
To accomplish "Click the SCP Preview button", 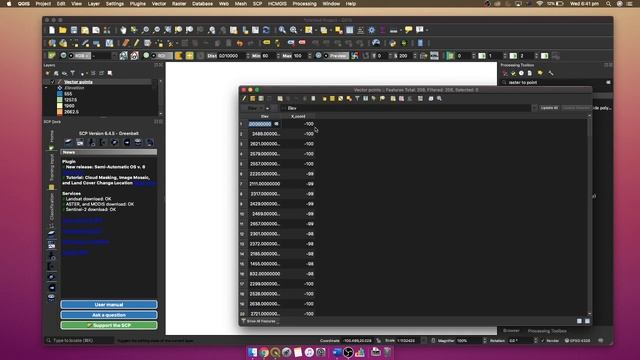I will (338, 56).
